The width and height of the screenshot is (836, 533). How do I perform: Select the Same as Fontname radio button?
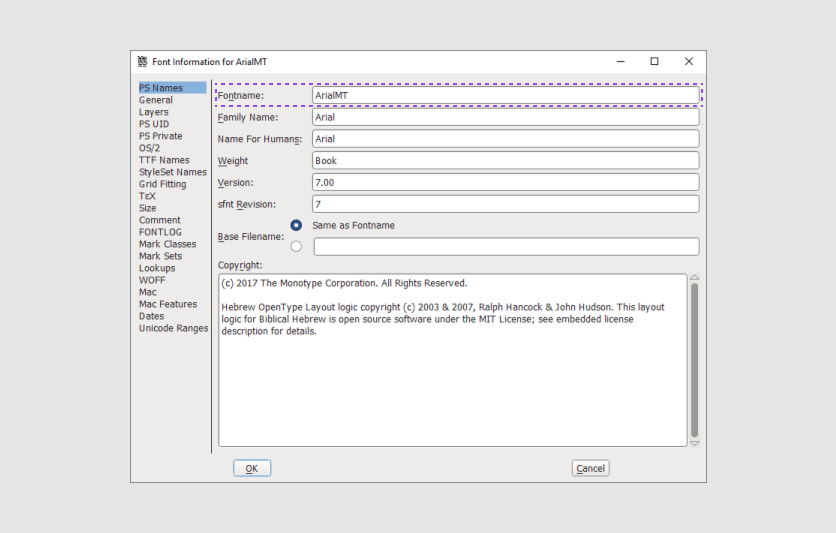[x=296, y=225]
